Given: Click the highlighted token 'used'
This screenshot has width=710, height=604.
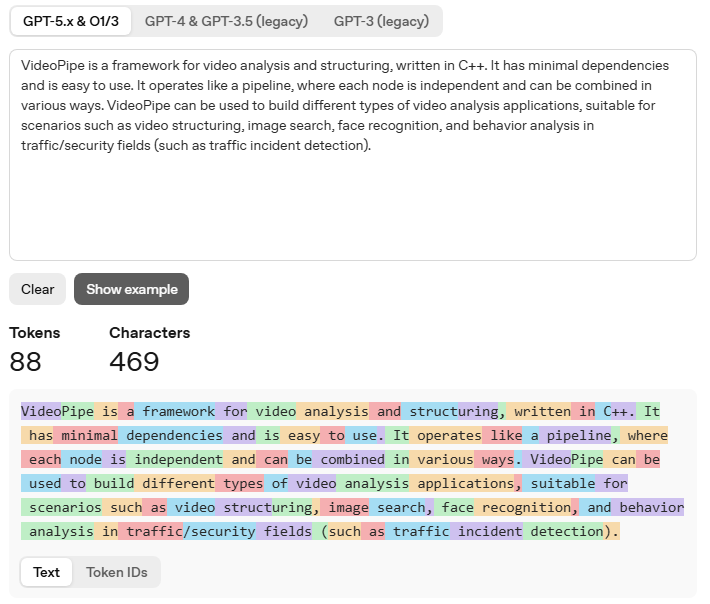Looking at the screenshot, I should click(41, 483).
